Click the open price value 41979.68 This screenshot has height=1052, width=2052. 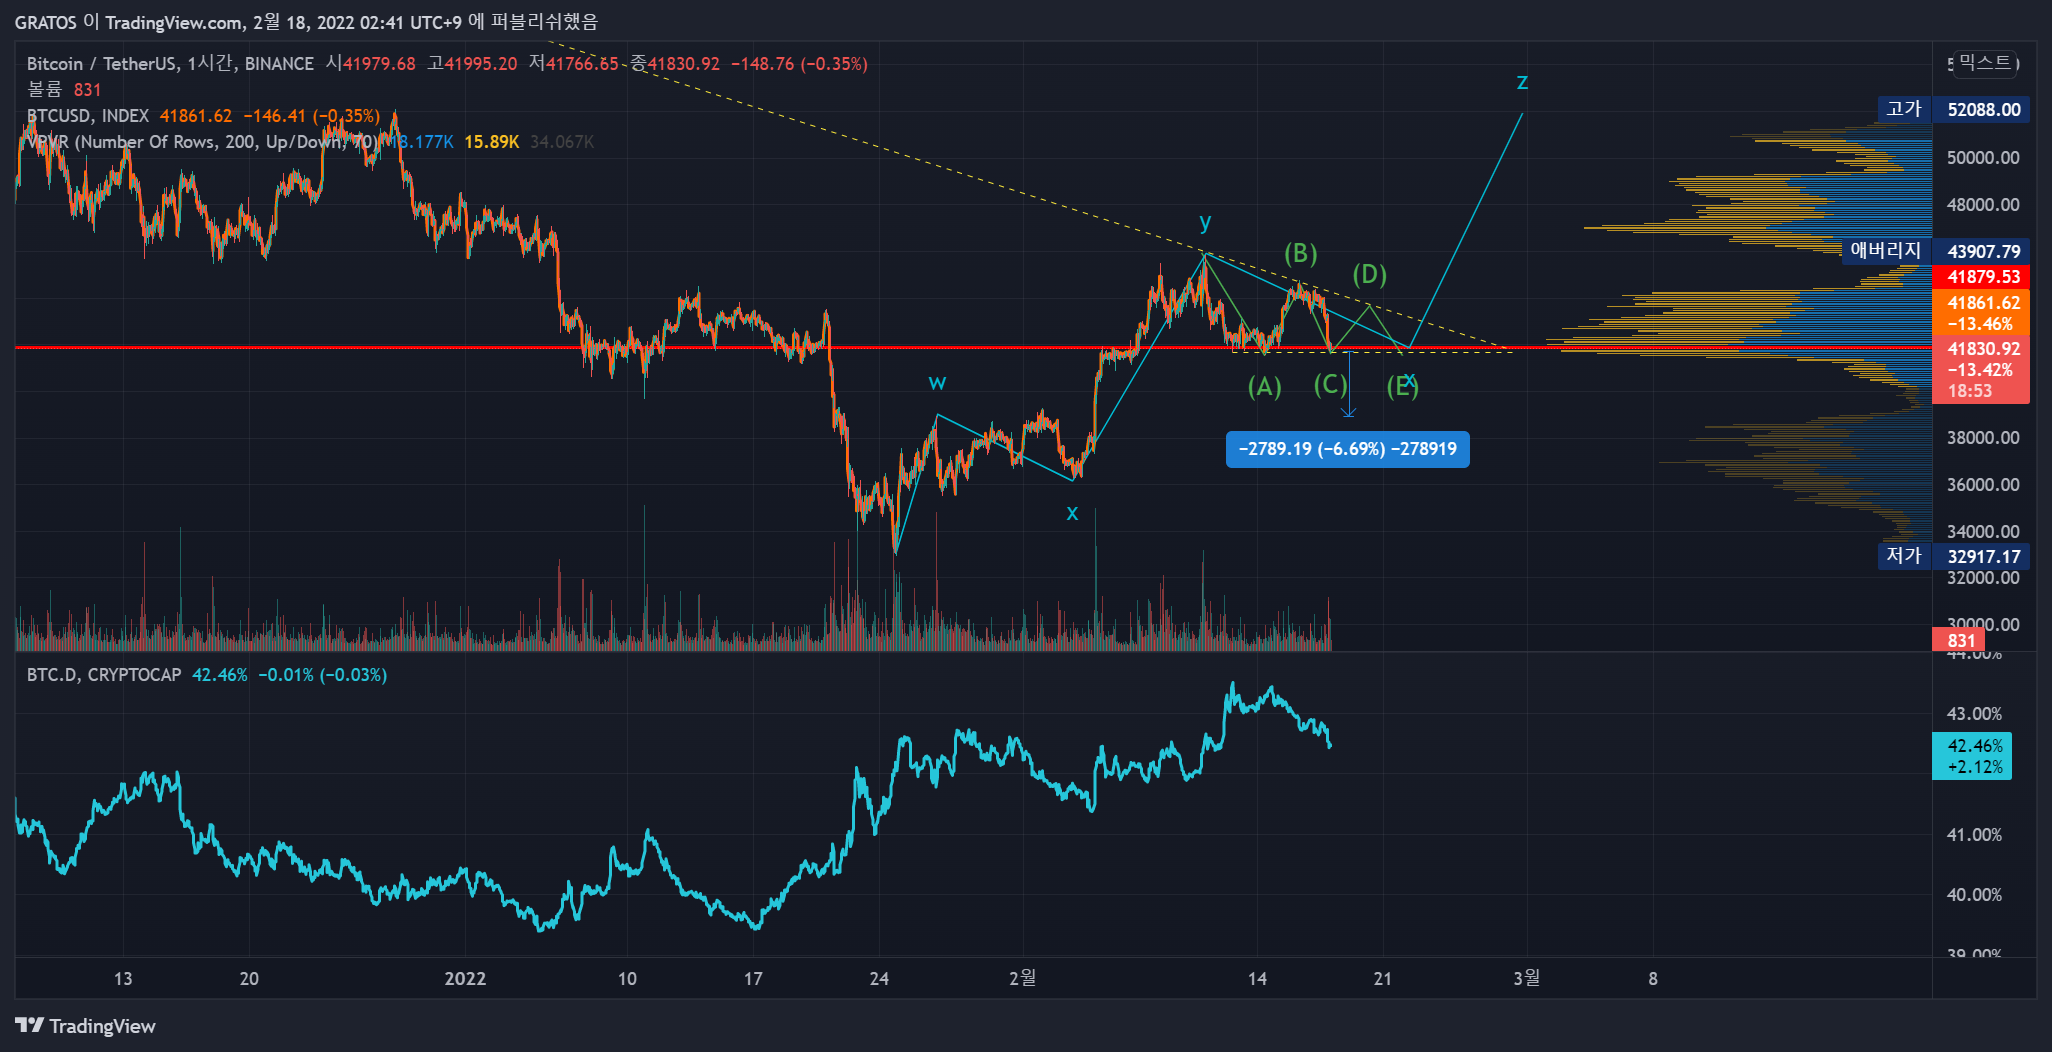(x=379, y=64)
